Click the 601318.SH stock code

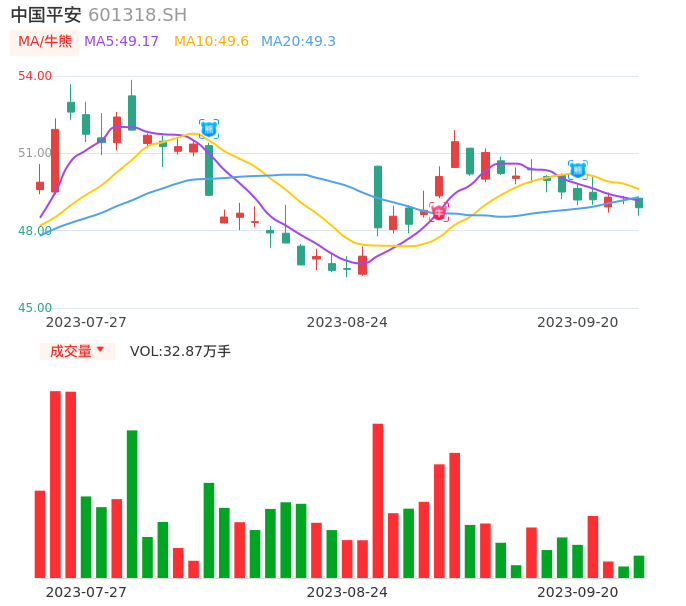coord(137,15)
